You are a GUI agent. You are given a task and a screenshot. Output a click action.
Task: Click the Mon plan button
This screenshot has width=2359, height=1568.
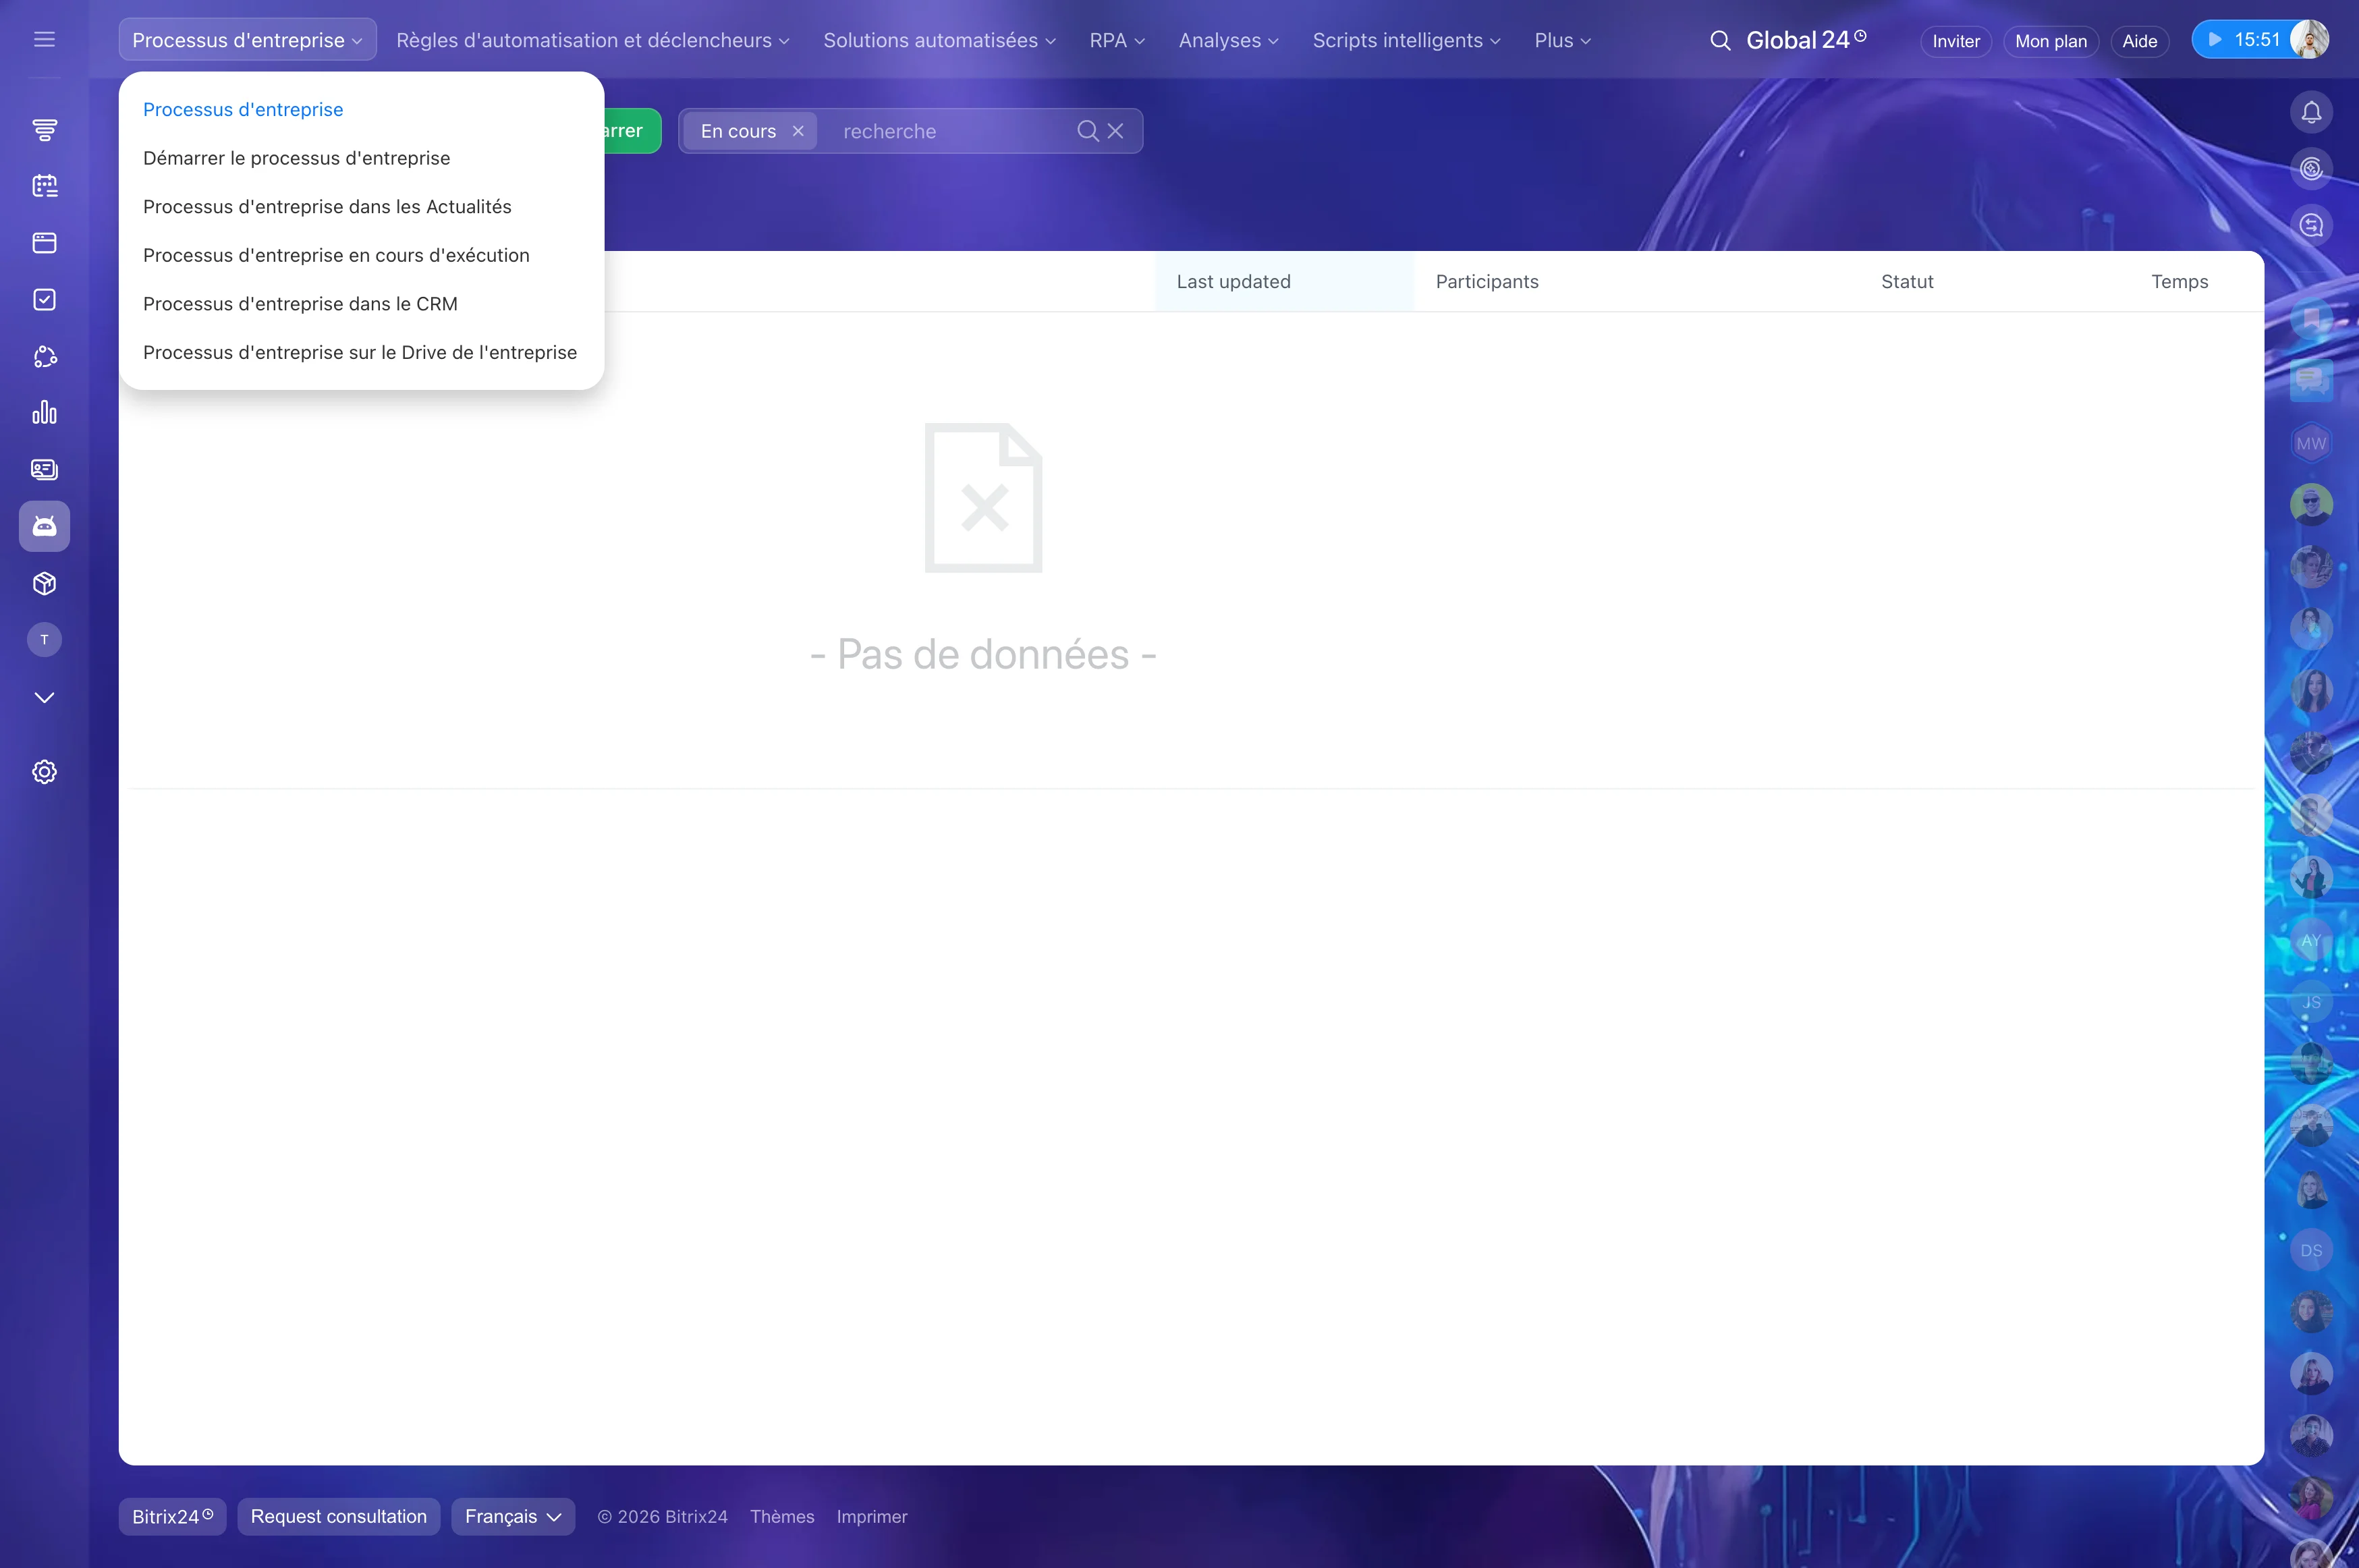tap(2050, 41)
